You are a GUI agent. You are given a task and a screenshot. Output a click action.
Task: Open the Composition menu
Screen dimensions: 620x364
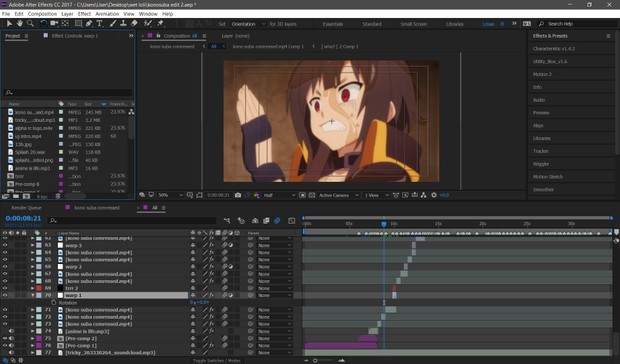click(42, 14)
